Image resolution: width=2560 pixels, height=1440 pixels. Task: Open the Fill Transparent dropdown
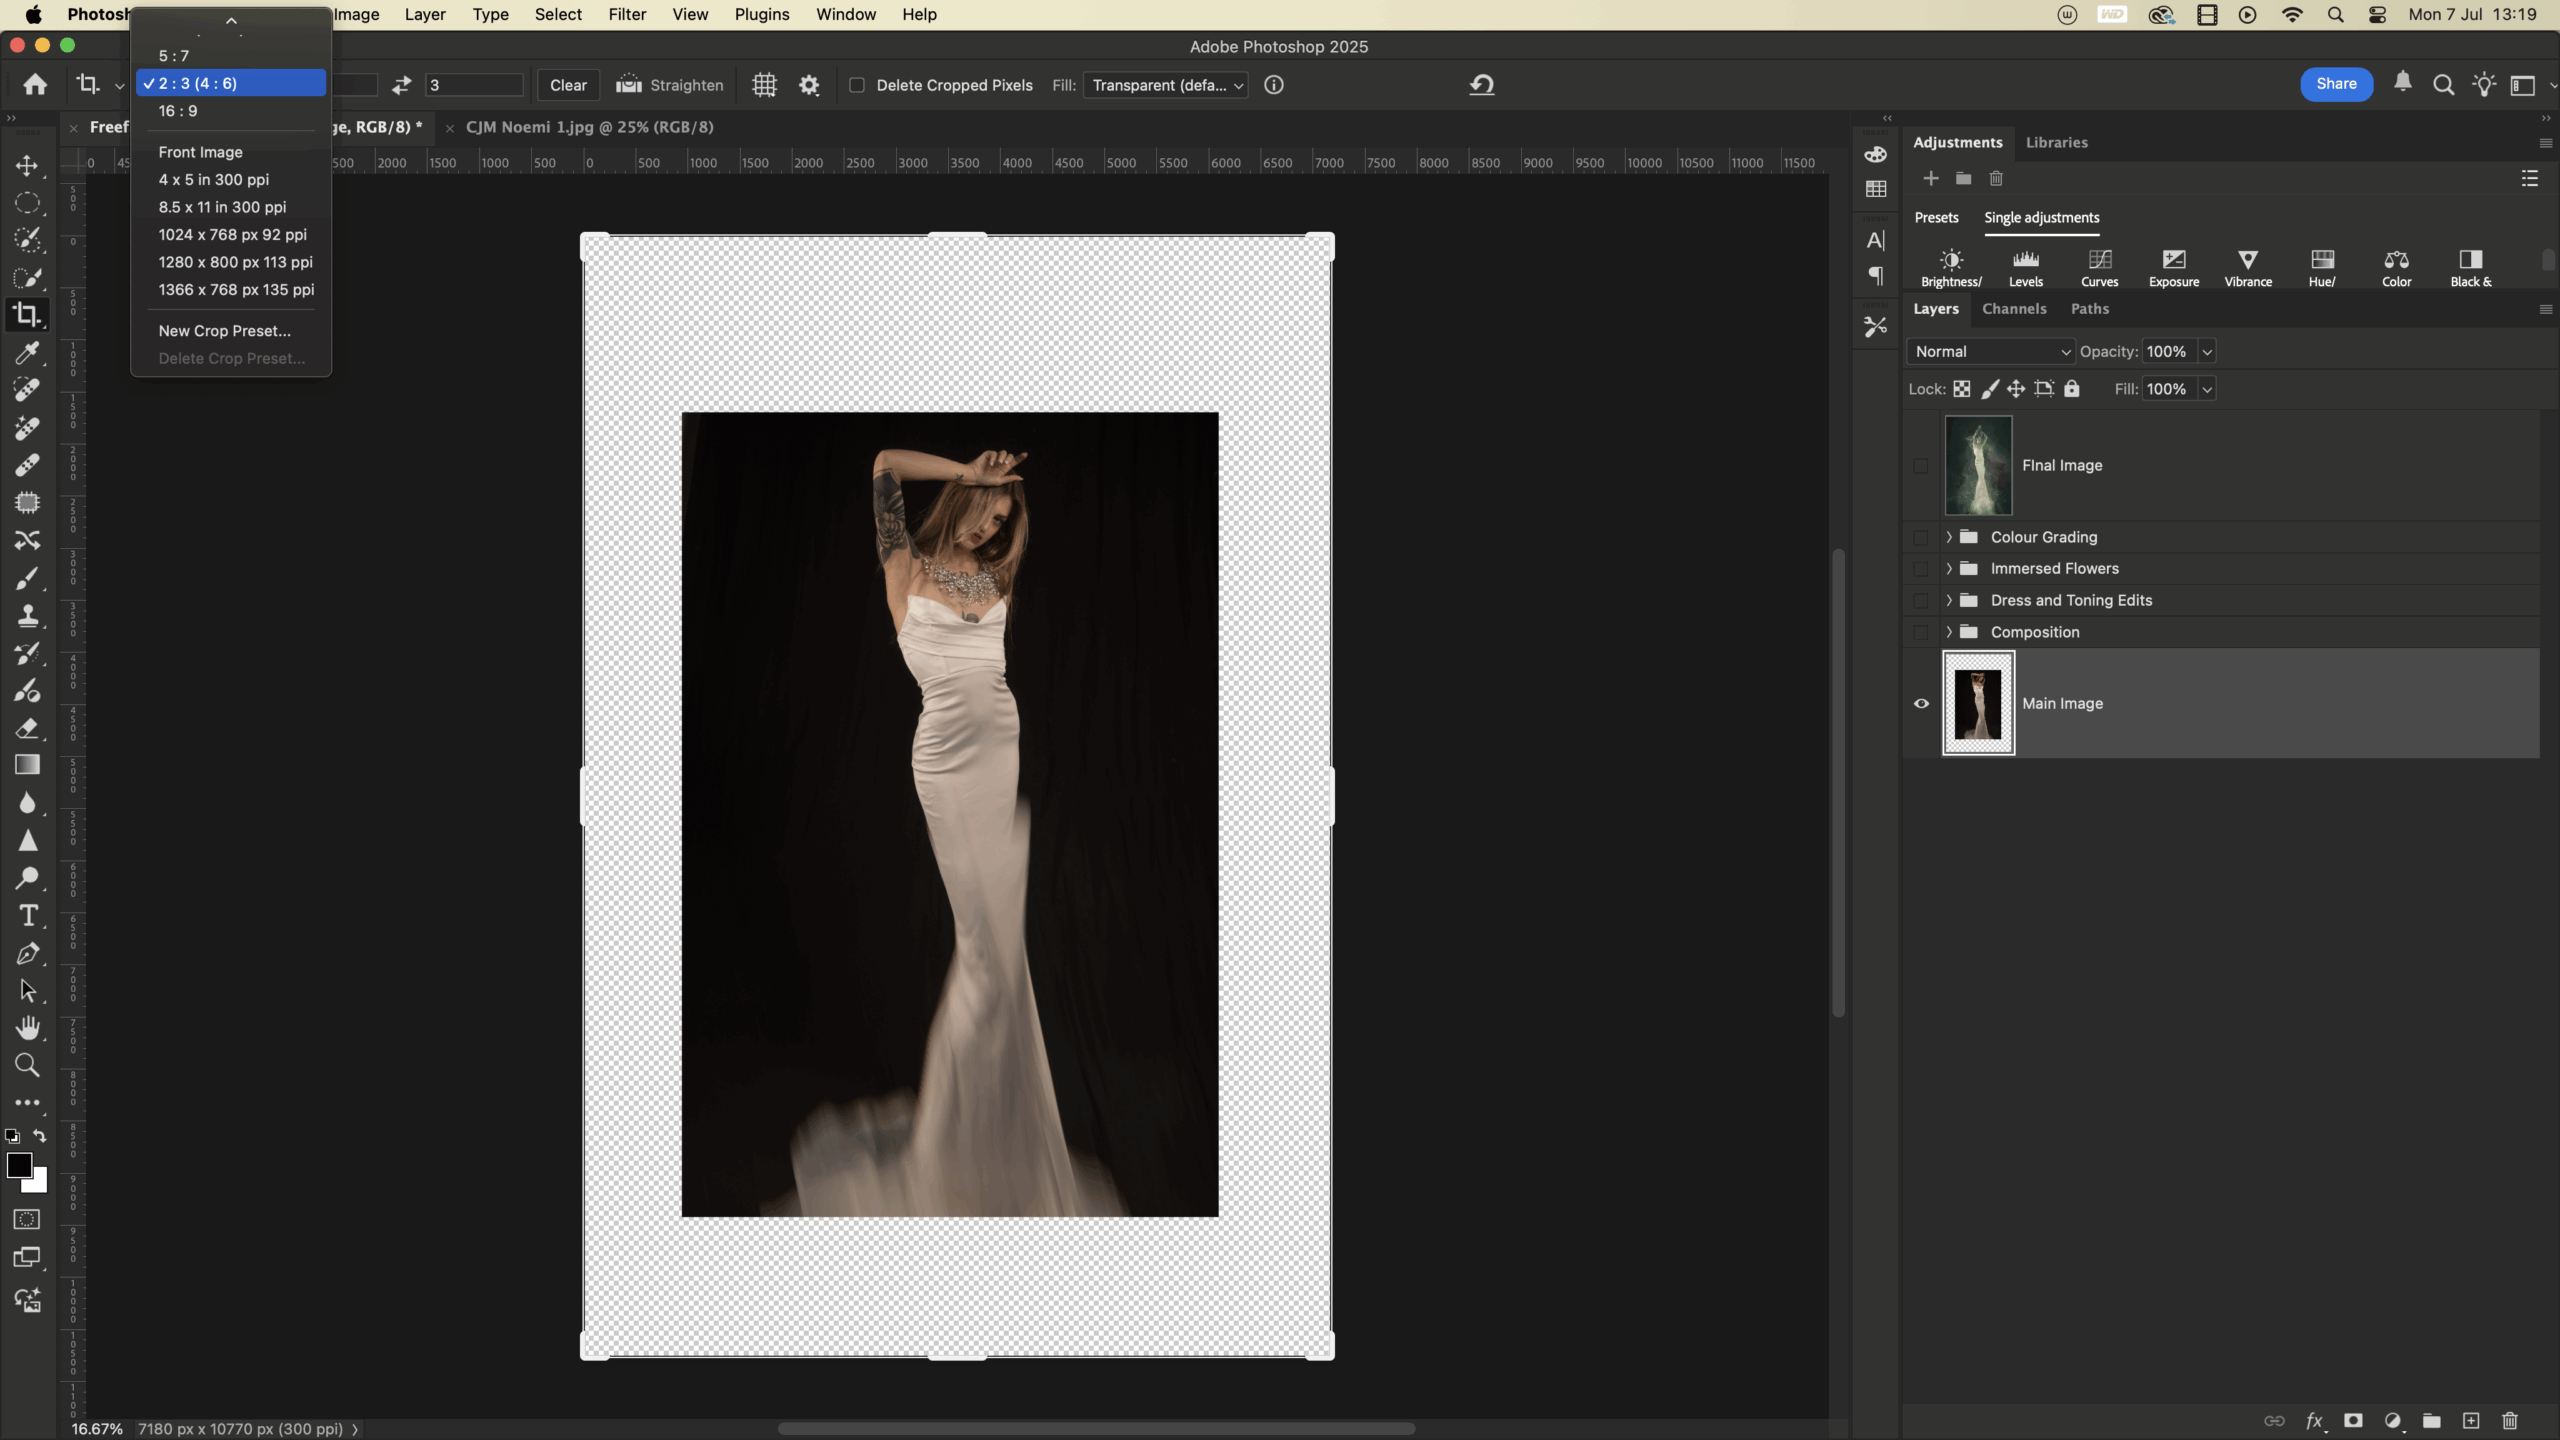[x=1166, y=85]
